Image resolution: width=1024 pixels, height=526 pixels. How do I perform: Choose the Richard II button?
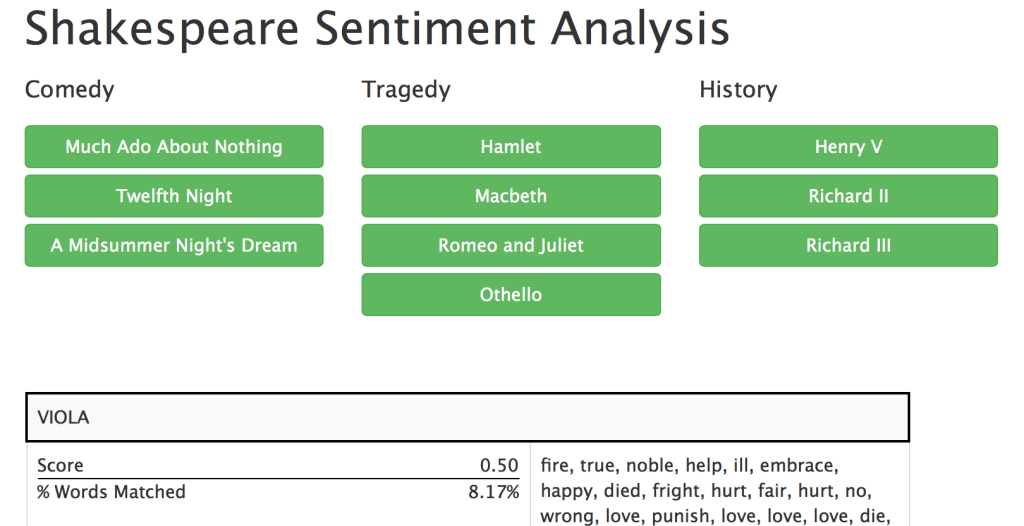[x=848, y=196]
